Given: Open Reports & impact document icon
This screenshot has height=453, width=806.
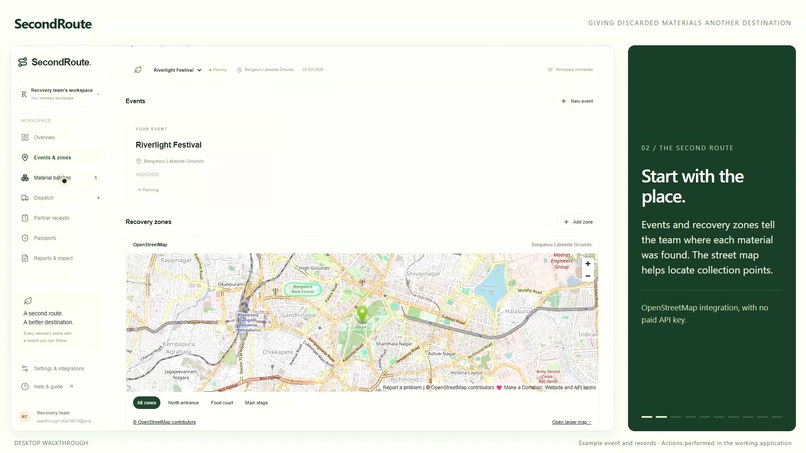Looking at the screenshot, I should [25, 258].
